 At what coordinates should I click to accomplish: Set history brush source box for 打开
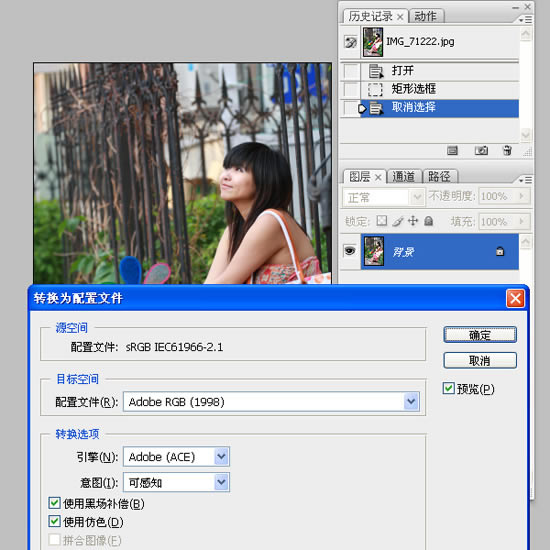point(350,71)
